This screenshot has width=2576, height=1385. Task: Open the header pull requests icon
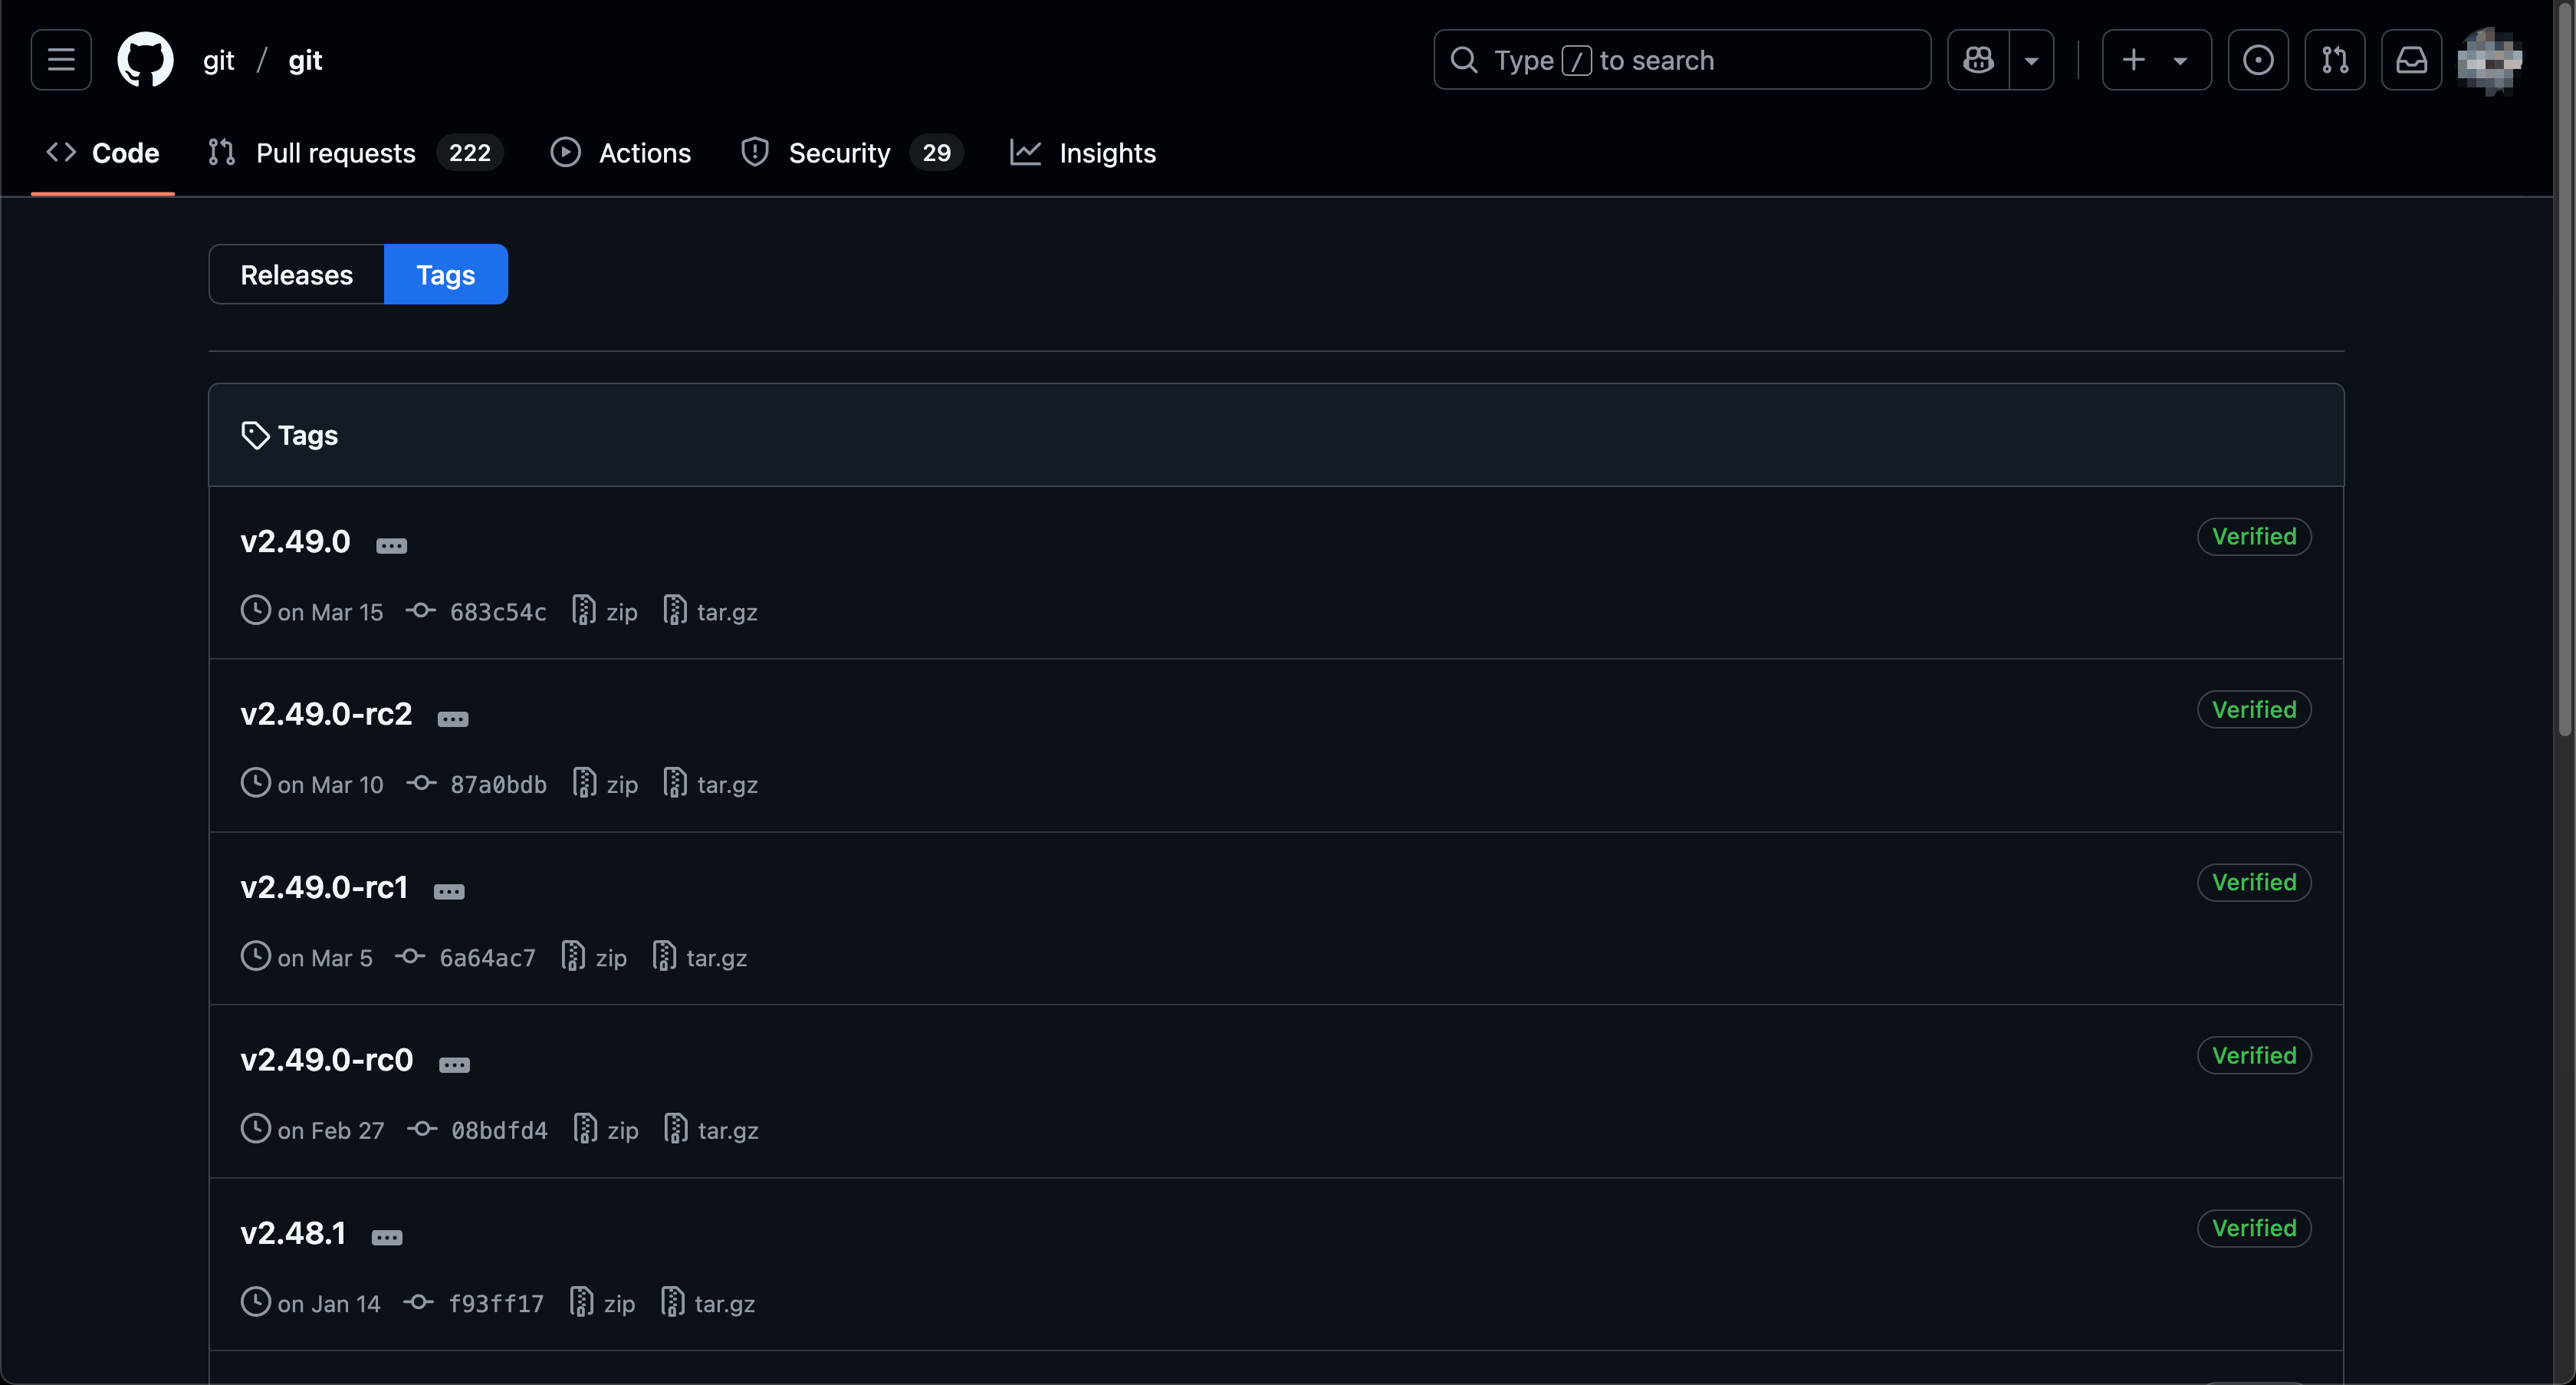[x=2334, y=60]
